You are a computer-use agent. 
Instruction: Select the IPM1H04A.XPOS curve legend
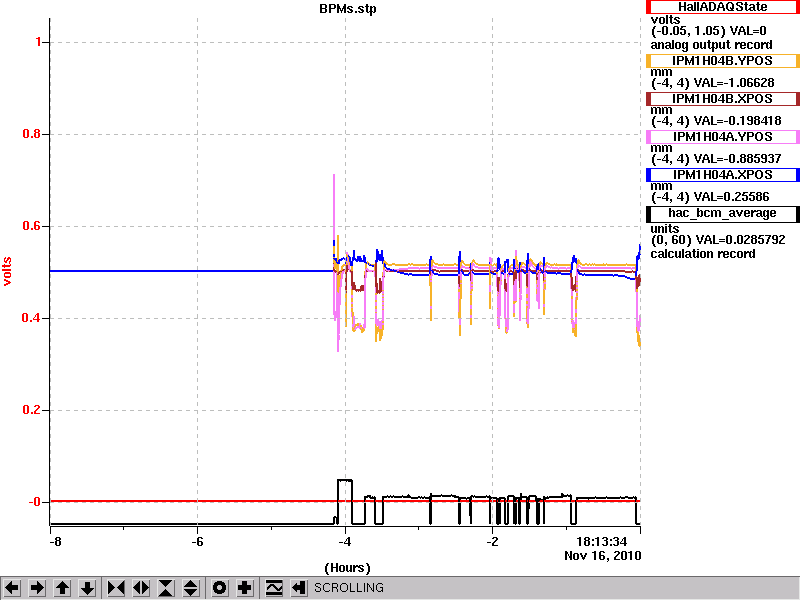pos(722,175)
